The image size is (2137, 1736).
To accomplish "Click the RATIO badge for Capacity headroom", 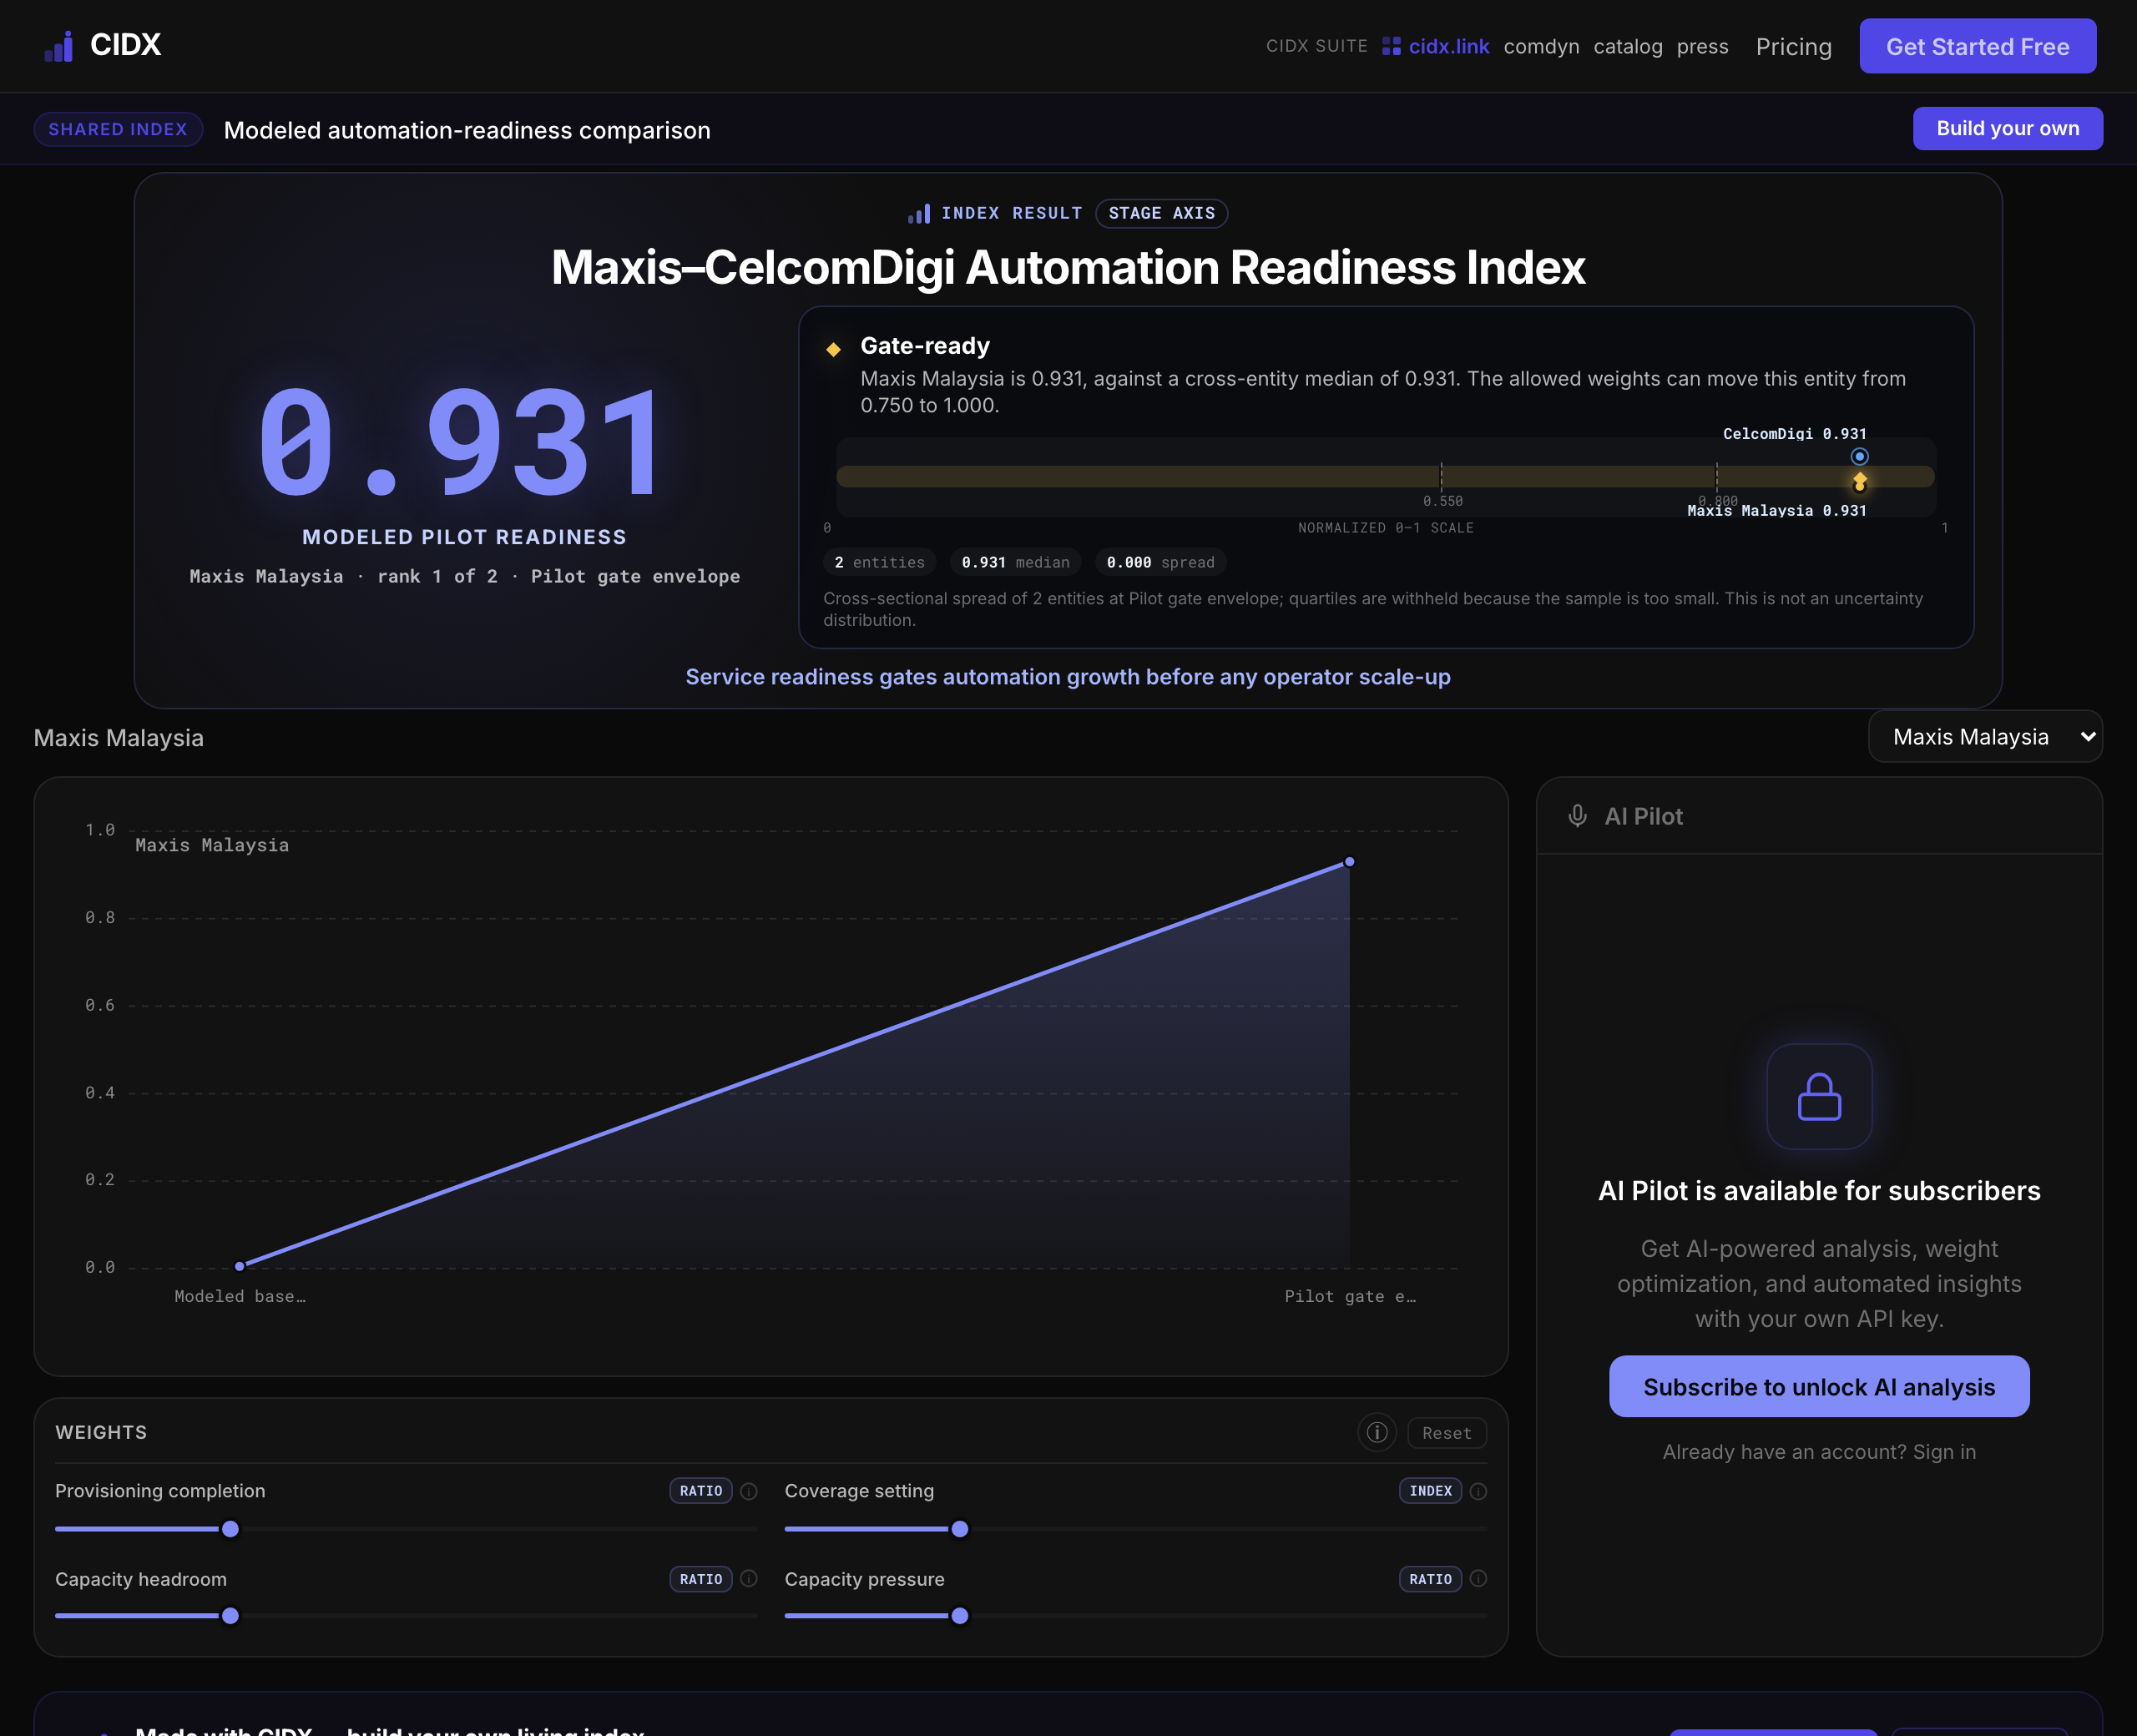I will pos(700,1579).
